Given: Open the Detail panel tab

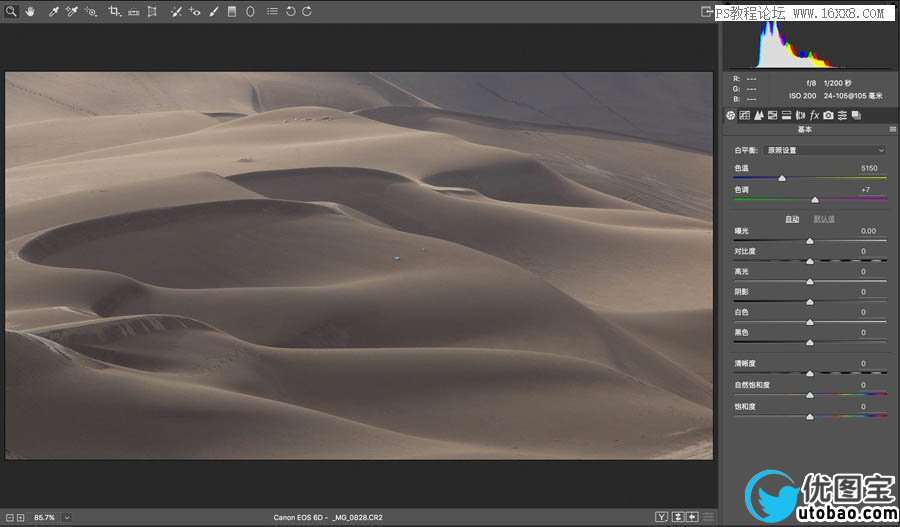Looking at the screenshot, I should tap(759, 115).
